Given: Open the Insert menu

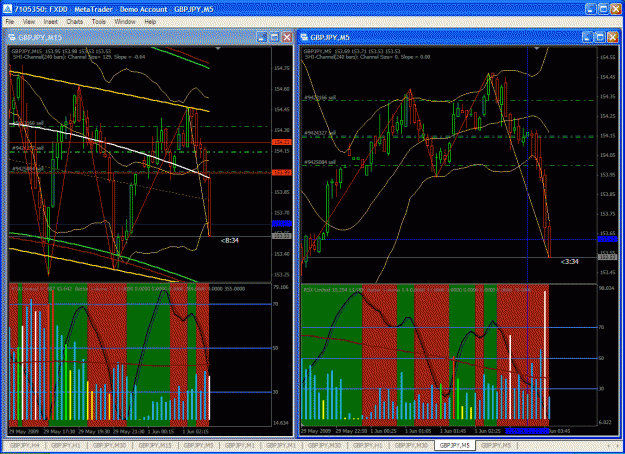Looking at the screenshot, I should (51, 22).
